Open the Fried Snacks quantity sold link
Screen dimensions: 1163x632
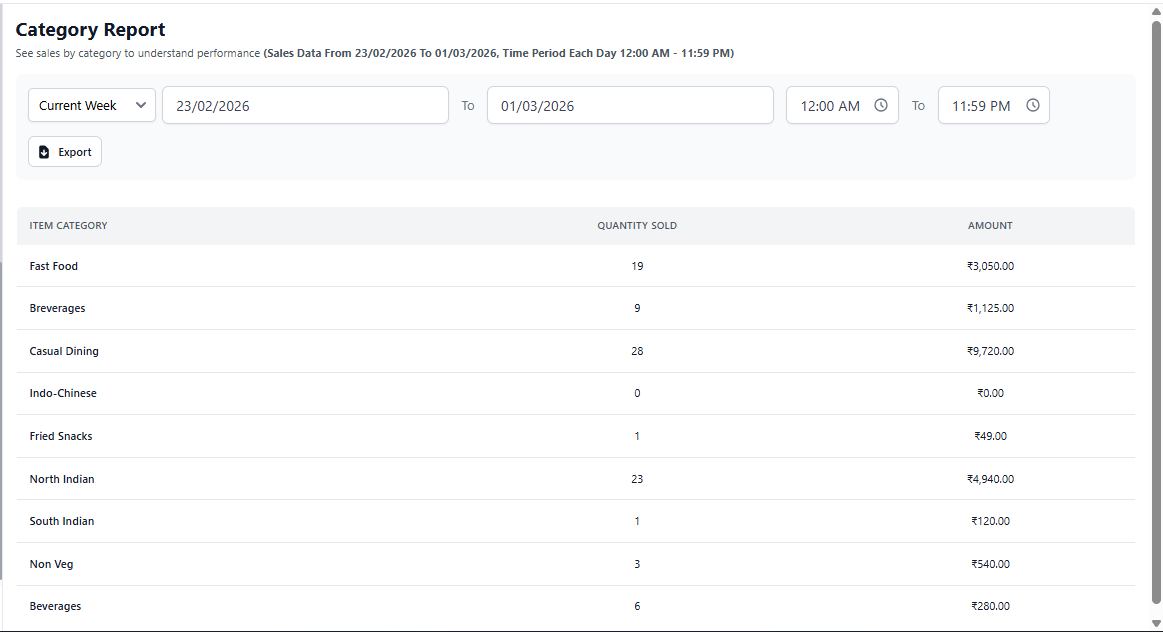637,436
